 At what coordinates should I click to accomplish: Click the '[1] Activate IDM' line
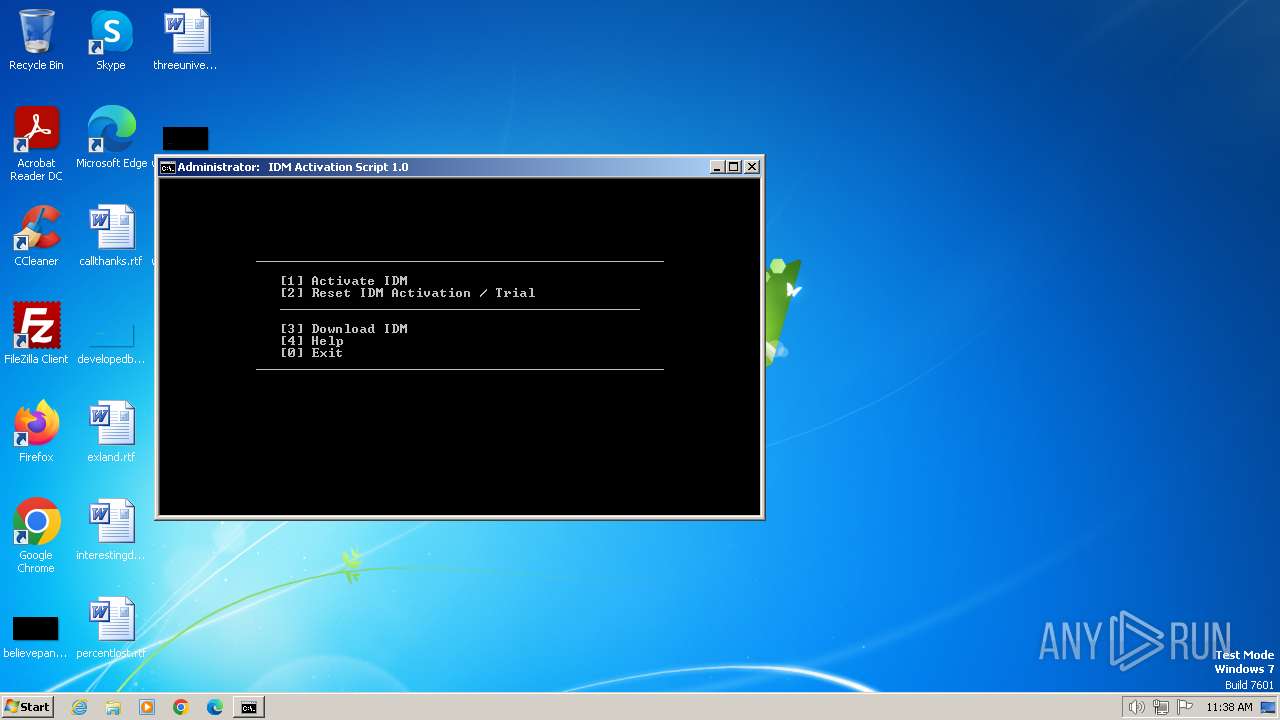[344, 281]
